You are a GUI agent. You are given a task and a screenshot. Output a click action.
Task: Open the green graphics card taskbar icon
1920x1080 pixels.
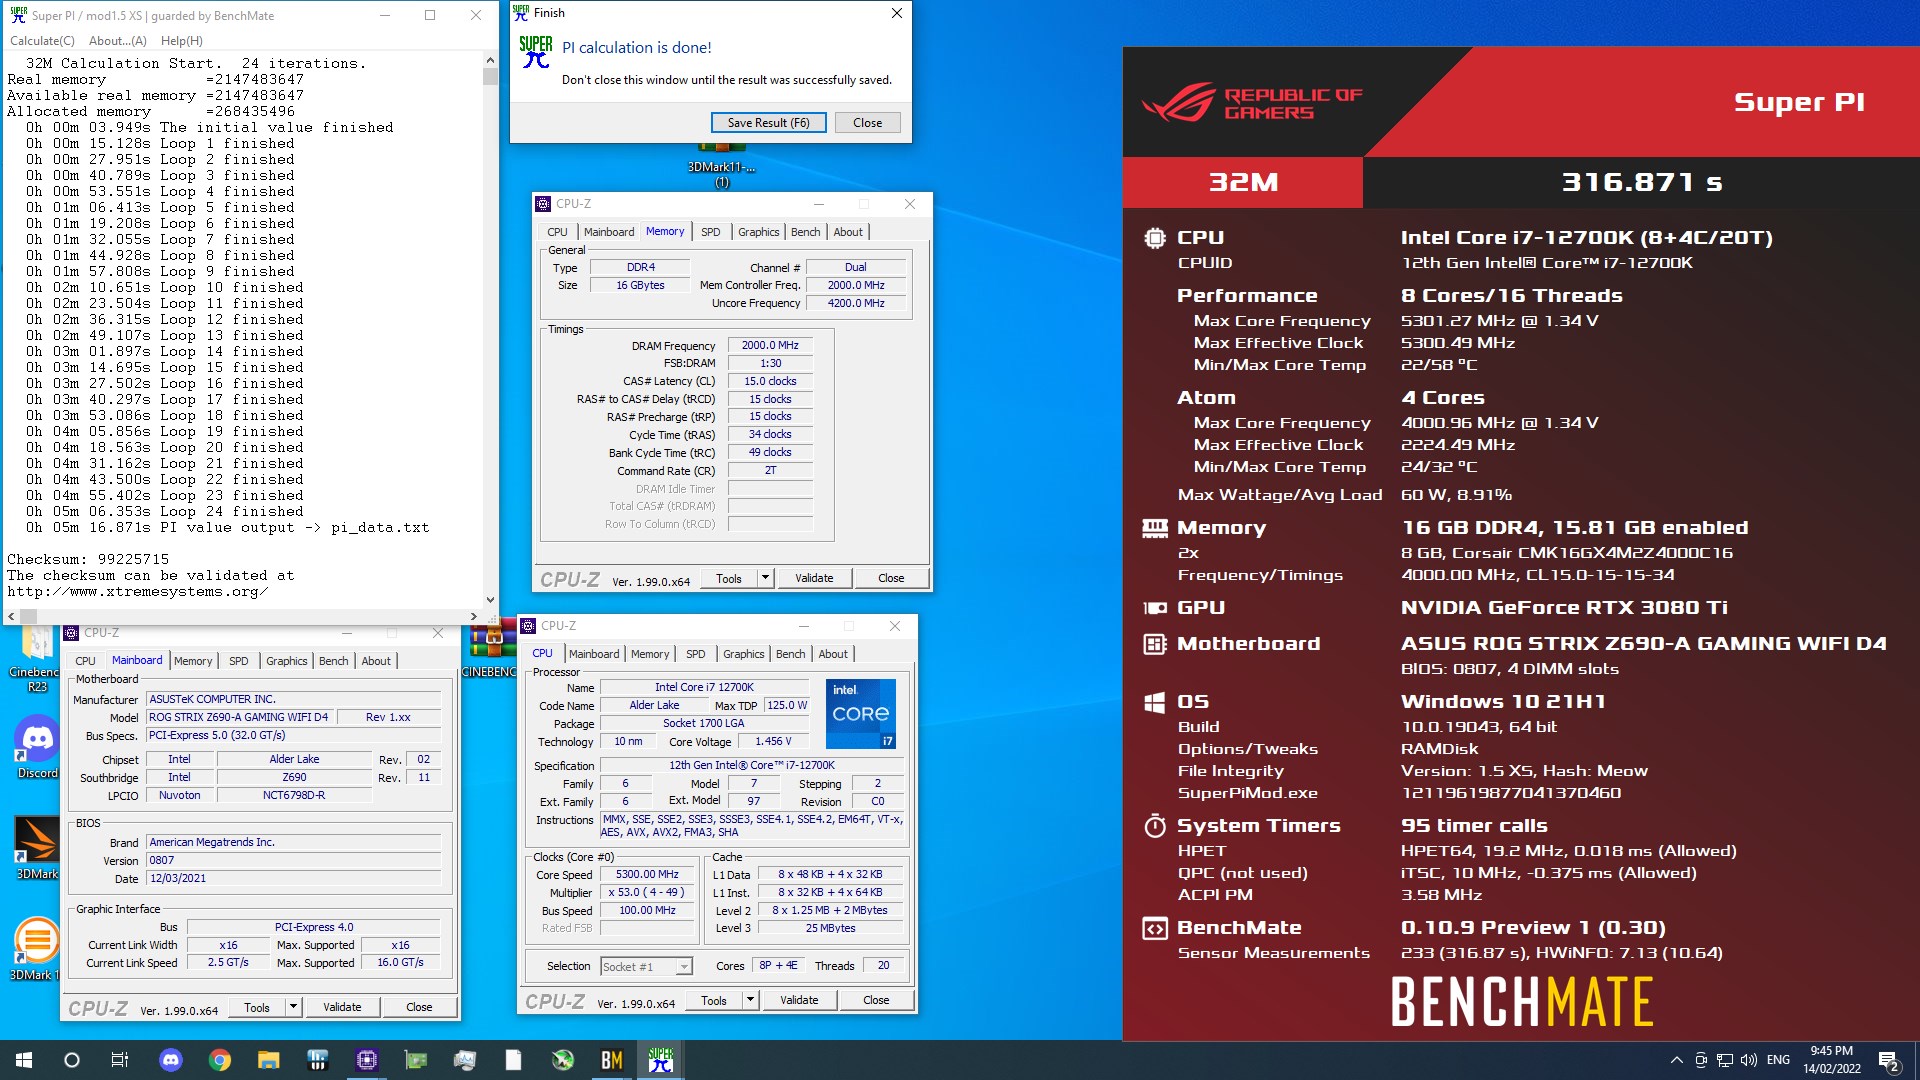415,1060
